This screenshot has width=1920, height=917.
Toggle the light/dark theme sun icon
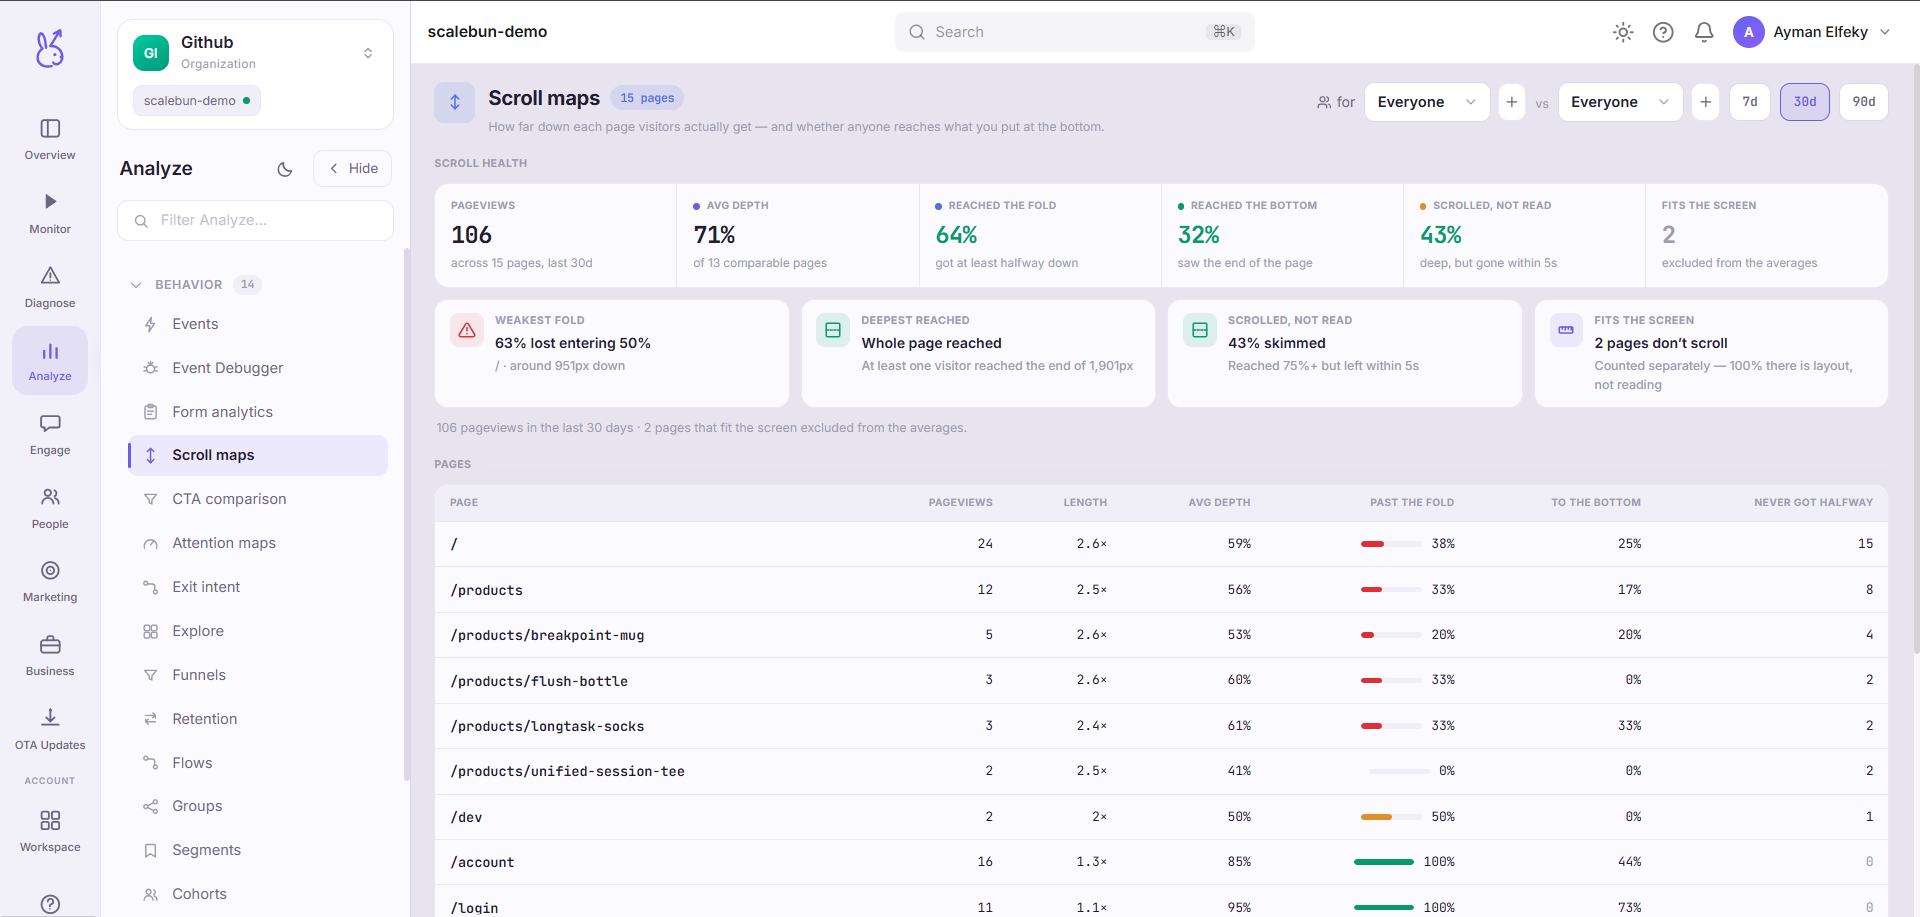pos(1623,32)
